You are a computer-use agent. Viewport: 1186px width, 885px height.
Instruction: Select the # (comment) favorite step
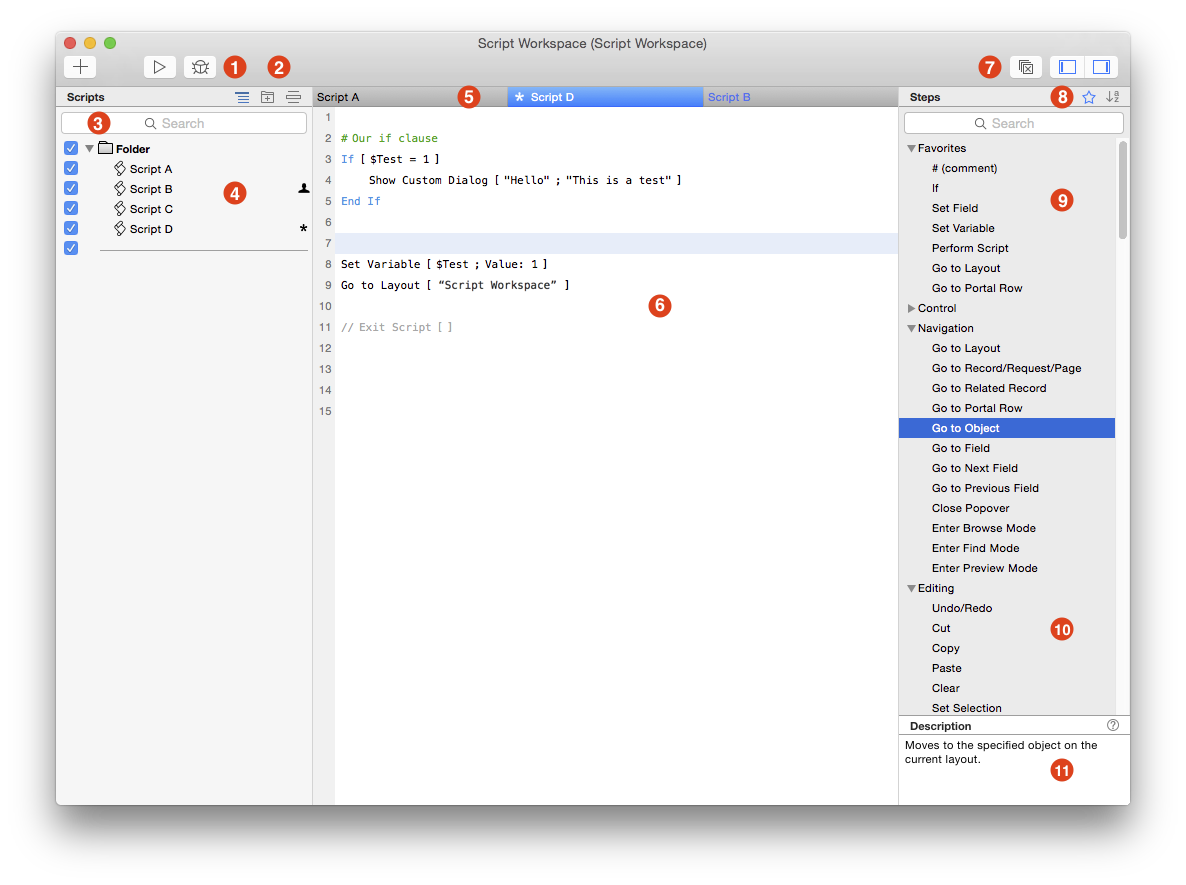964,168
